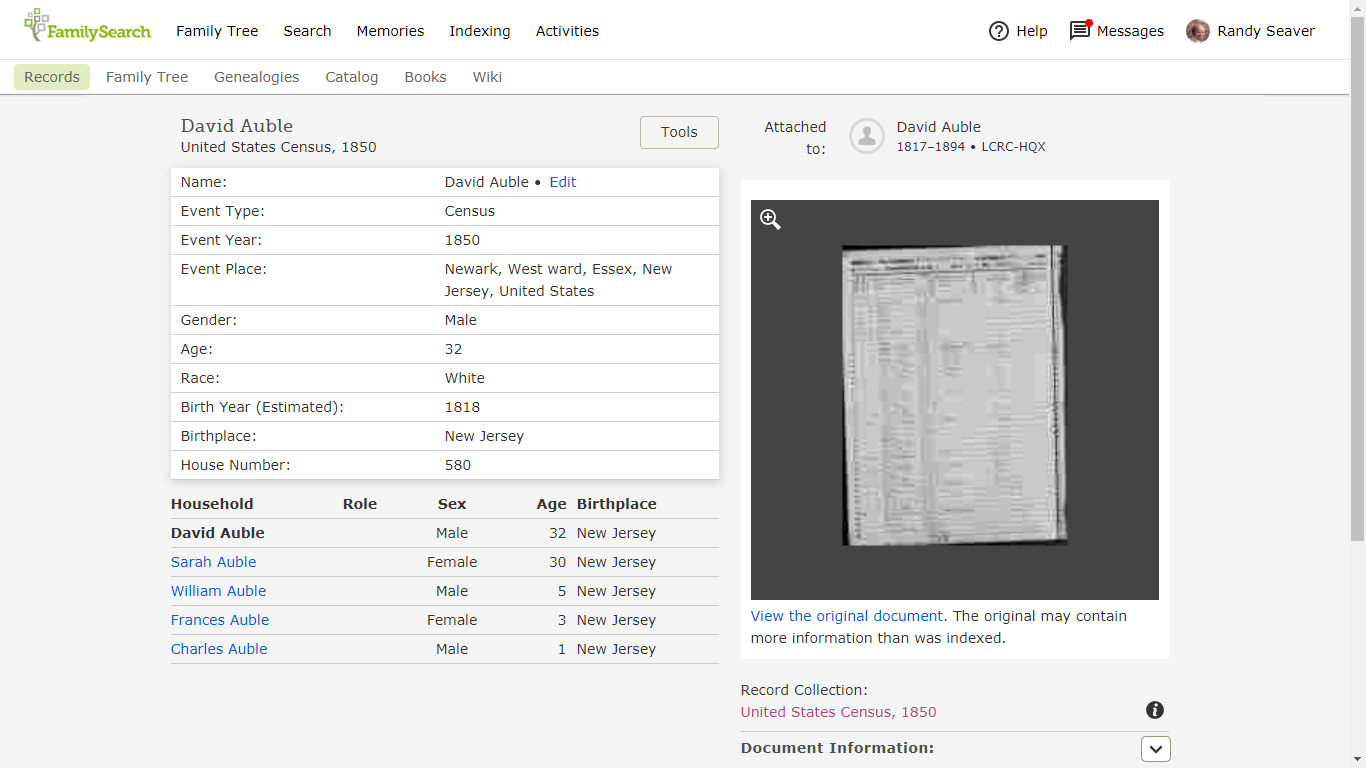The height and width of the screenshot is (768, 1366).
Task: Open the Catalog tab
Action: tap(351, 77)
